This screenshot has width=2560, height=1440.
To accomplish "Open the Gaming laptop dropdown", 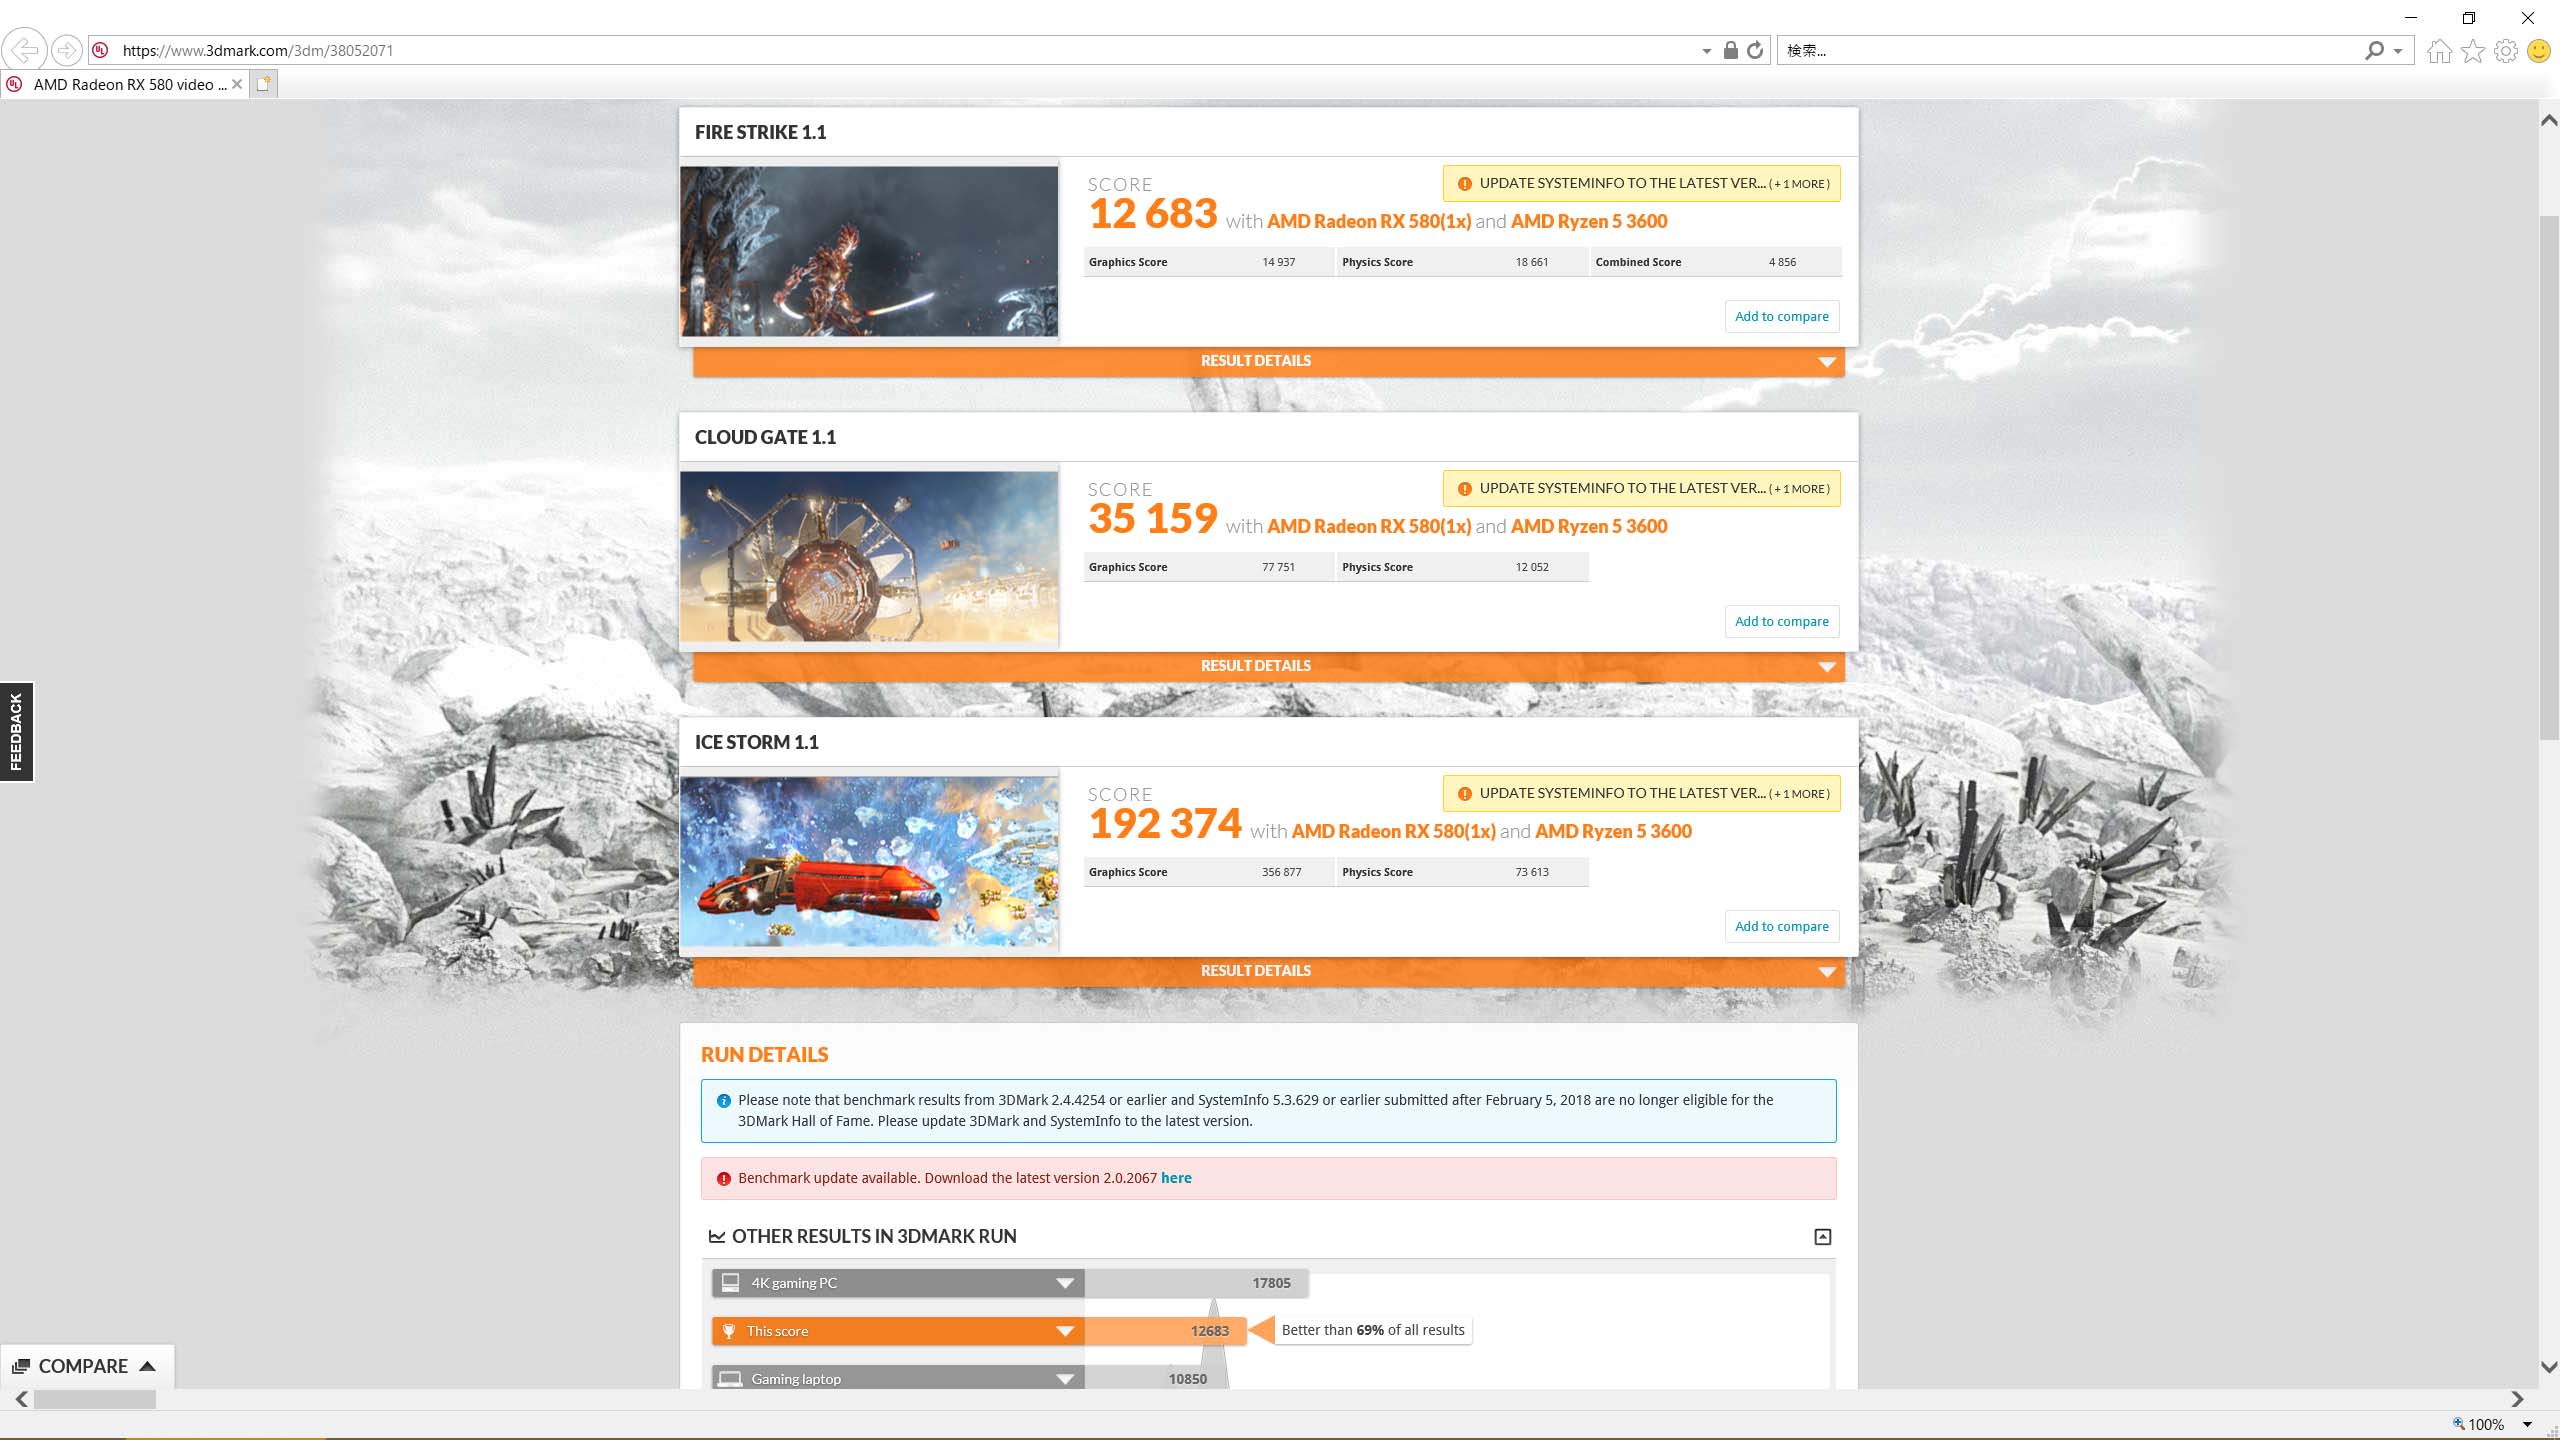I will pos(1065,1379).
